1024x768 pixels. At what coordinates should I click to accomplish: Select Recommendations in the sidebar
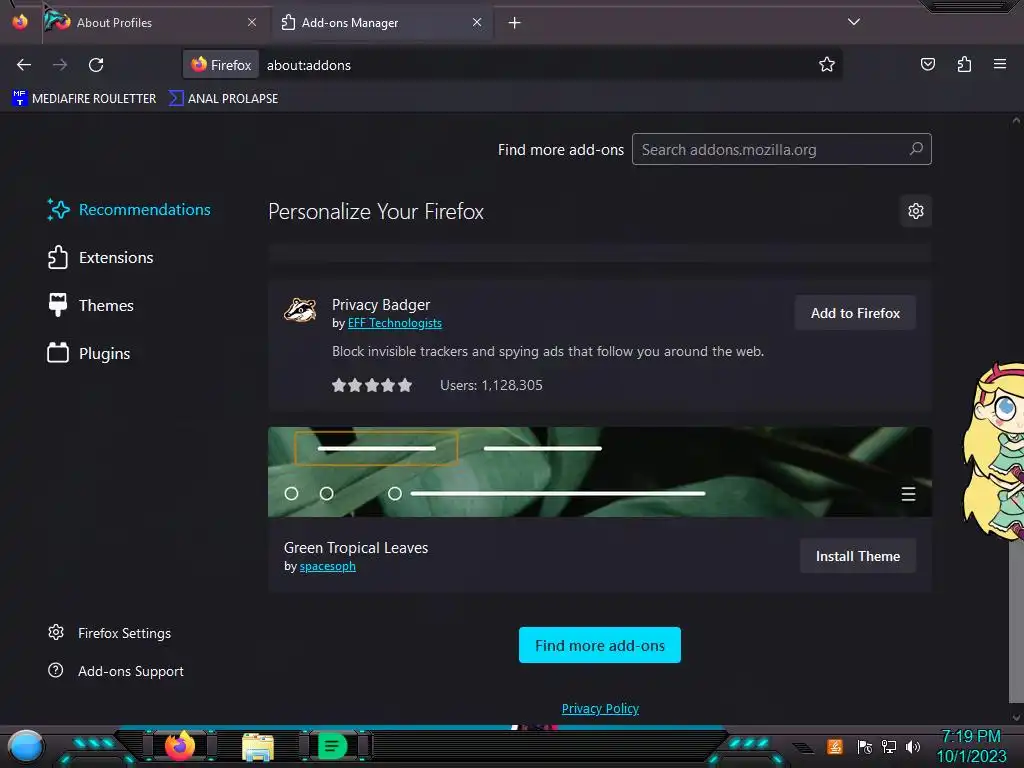(x=129, y=210)
